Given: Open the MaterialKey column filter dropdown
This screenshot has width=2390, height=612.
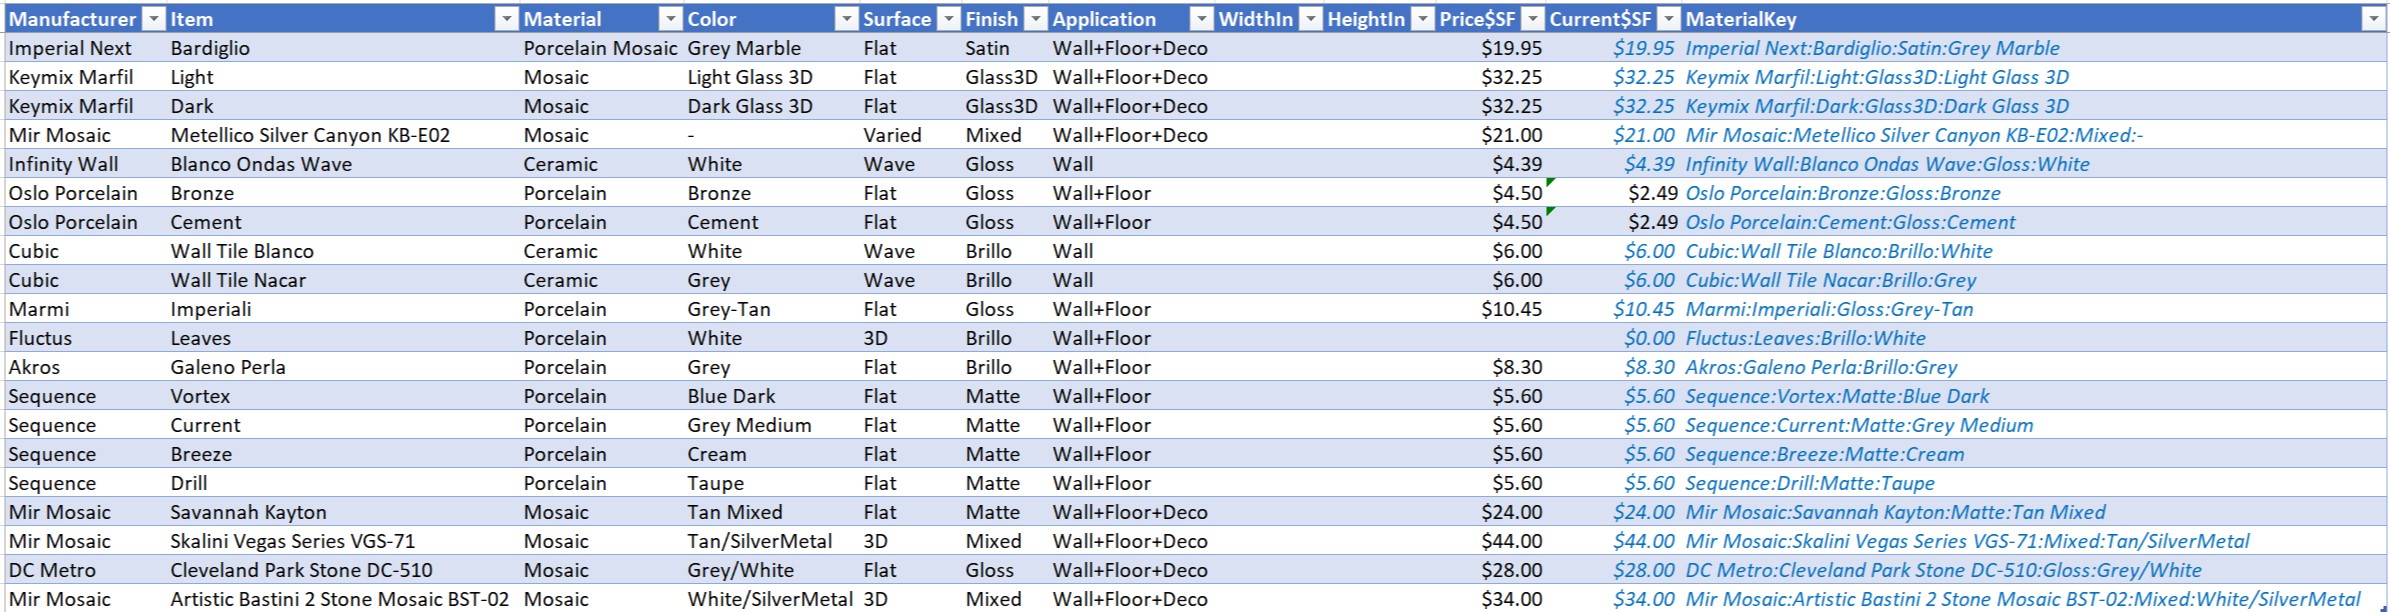Looking at the screenshot, I should (2374, 19).
